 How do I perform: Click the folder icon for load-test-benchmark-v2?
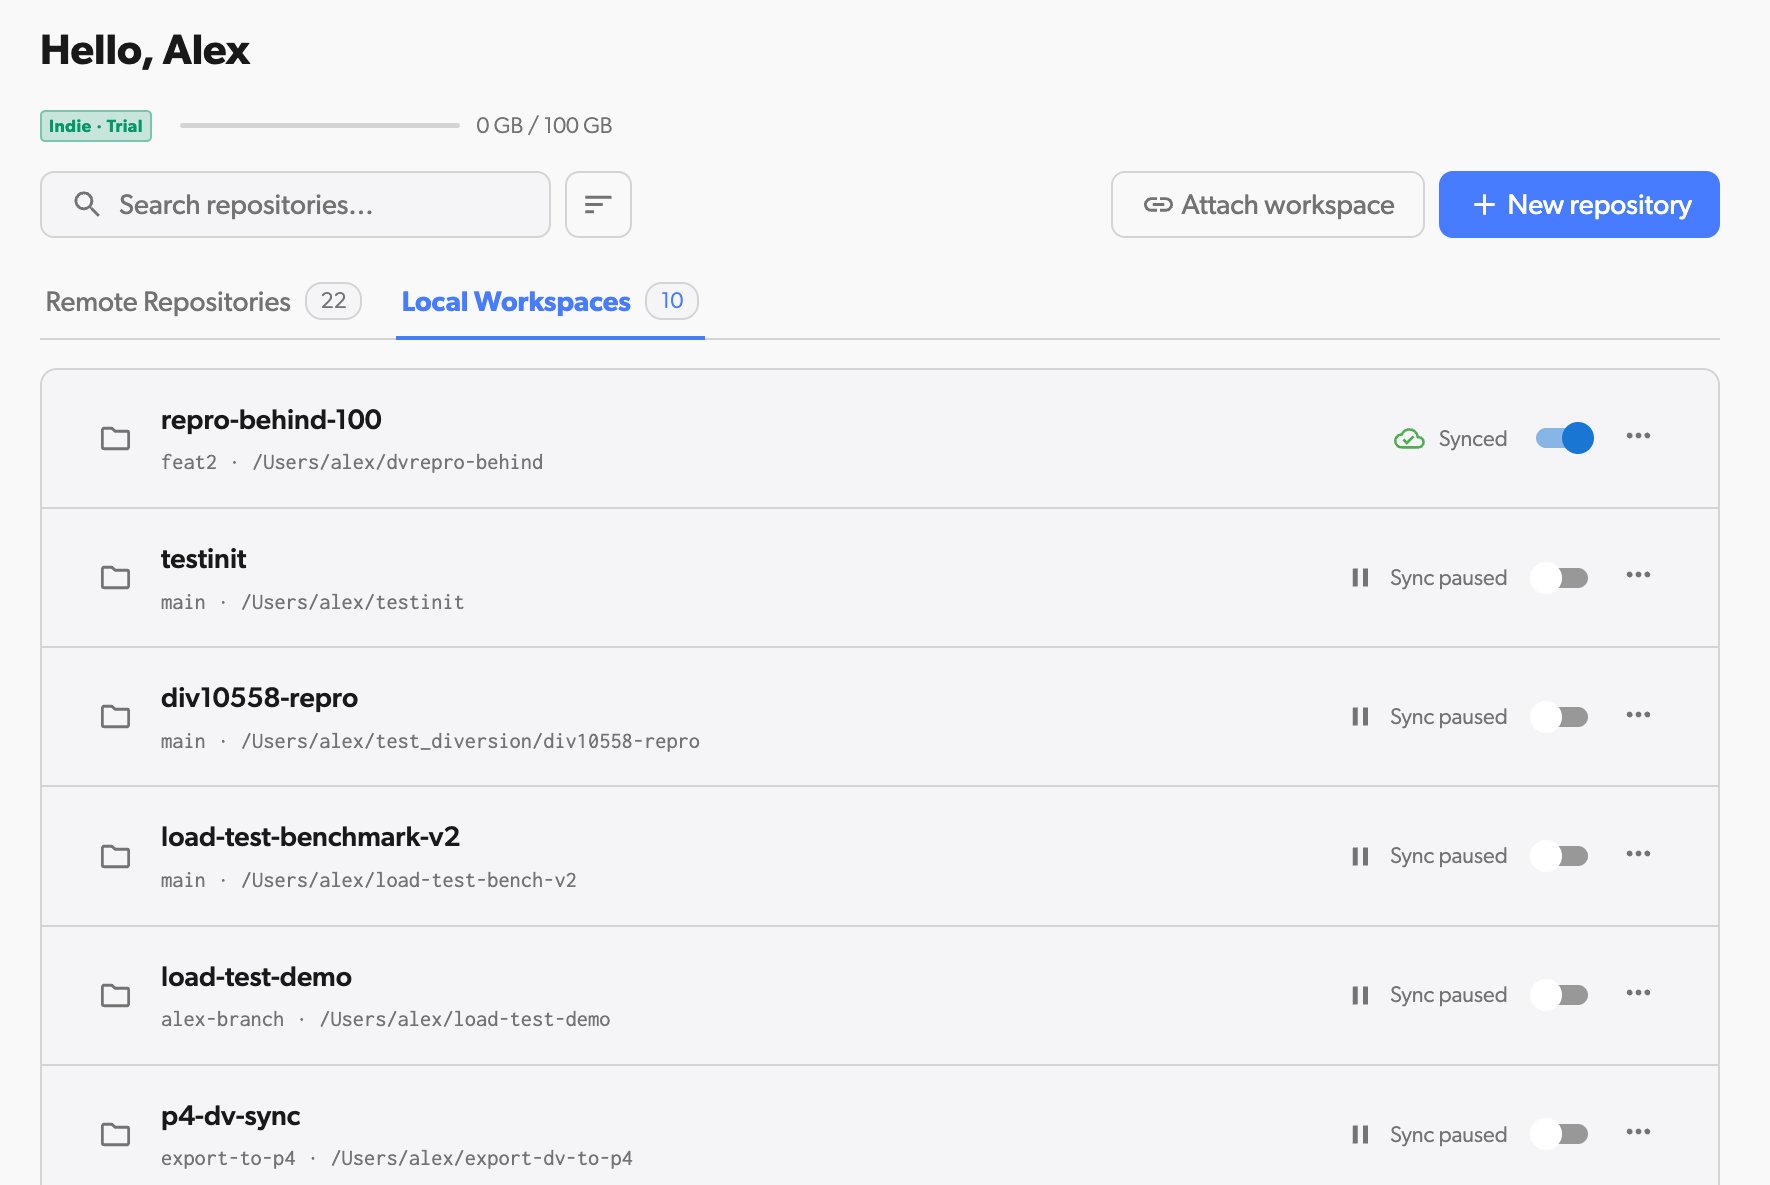click(115, 856)
